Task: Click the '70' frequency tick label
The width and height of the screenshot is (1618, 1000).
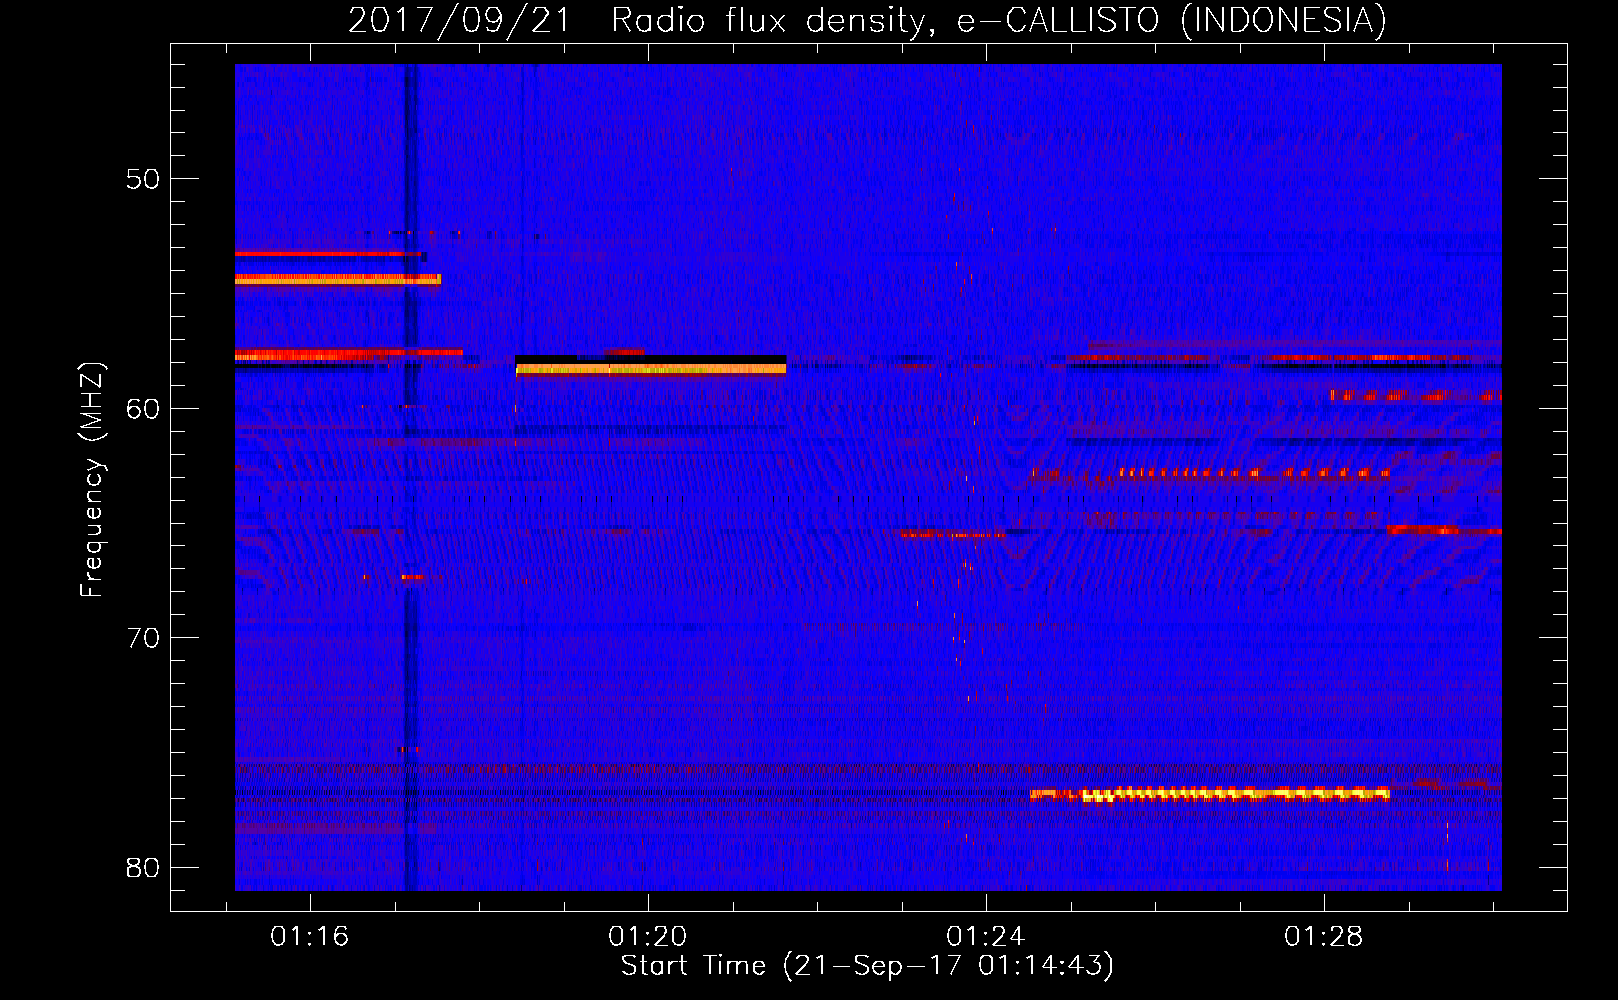Action: click(x=143, y=637)
